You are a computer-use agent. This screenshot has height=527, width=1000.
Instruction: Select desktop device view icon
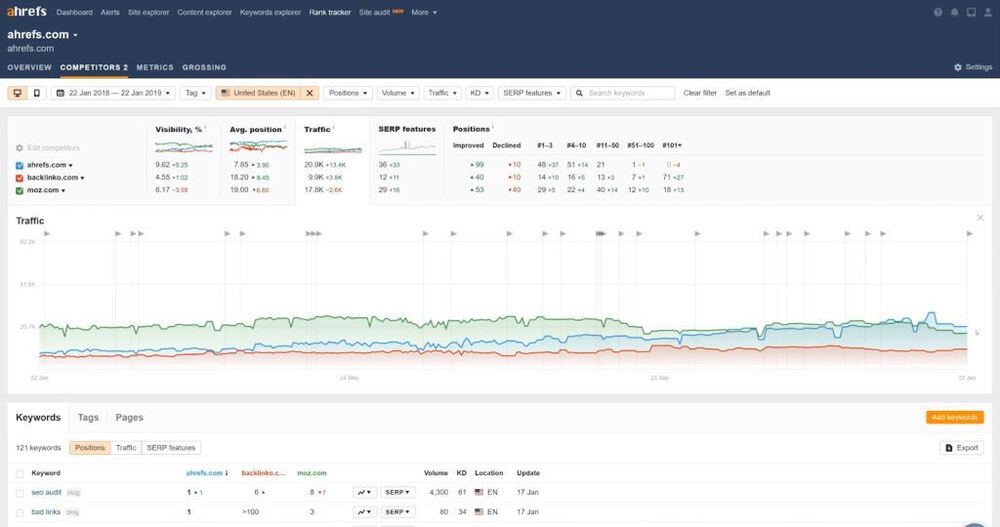pyautogui.click(x=17, y=93)
